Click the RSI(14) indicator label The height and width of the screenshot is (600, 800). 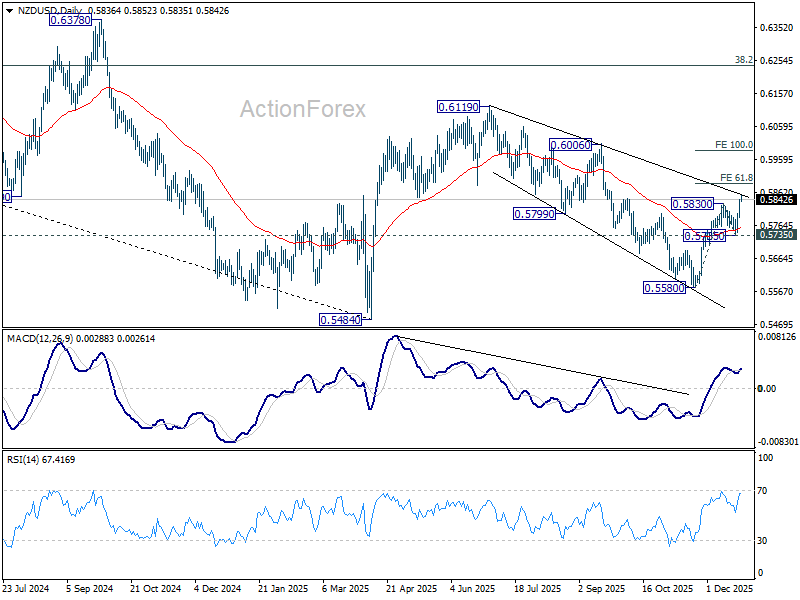click(x=23, y=460)
